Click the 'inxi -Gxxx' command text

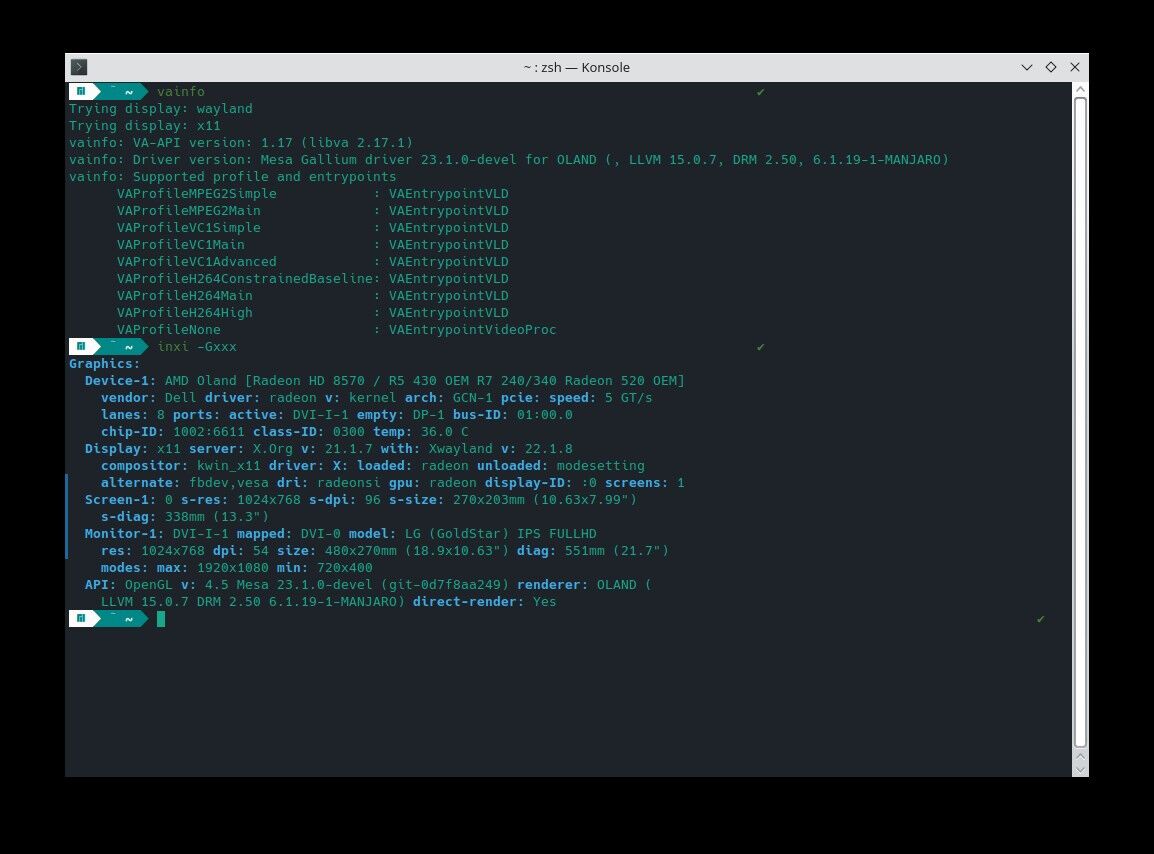(x=197, y=346)
